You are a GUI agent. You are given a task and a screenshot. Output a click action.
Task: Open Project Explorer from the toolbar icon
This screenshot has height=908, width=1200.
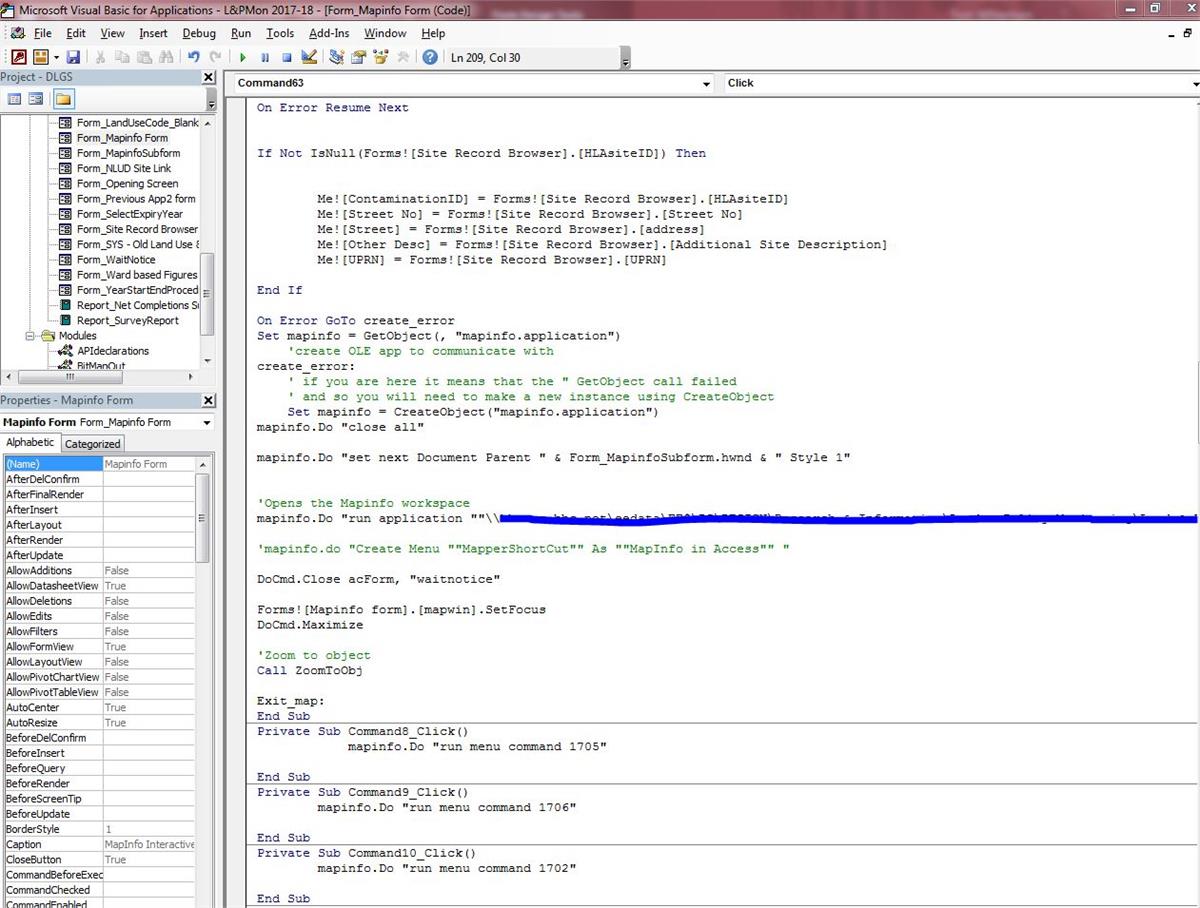pos(337,58)
